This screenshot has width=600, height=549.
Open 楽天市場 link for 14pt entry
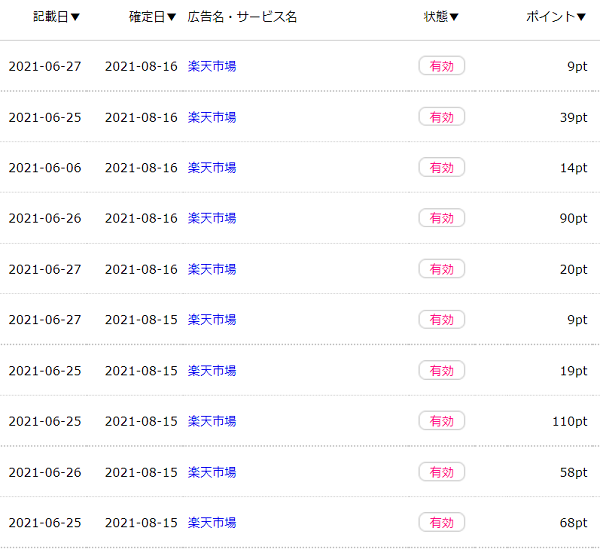(212, 168)
